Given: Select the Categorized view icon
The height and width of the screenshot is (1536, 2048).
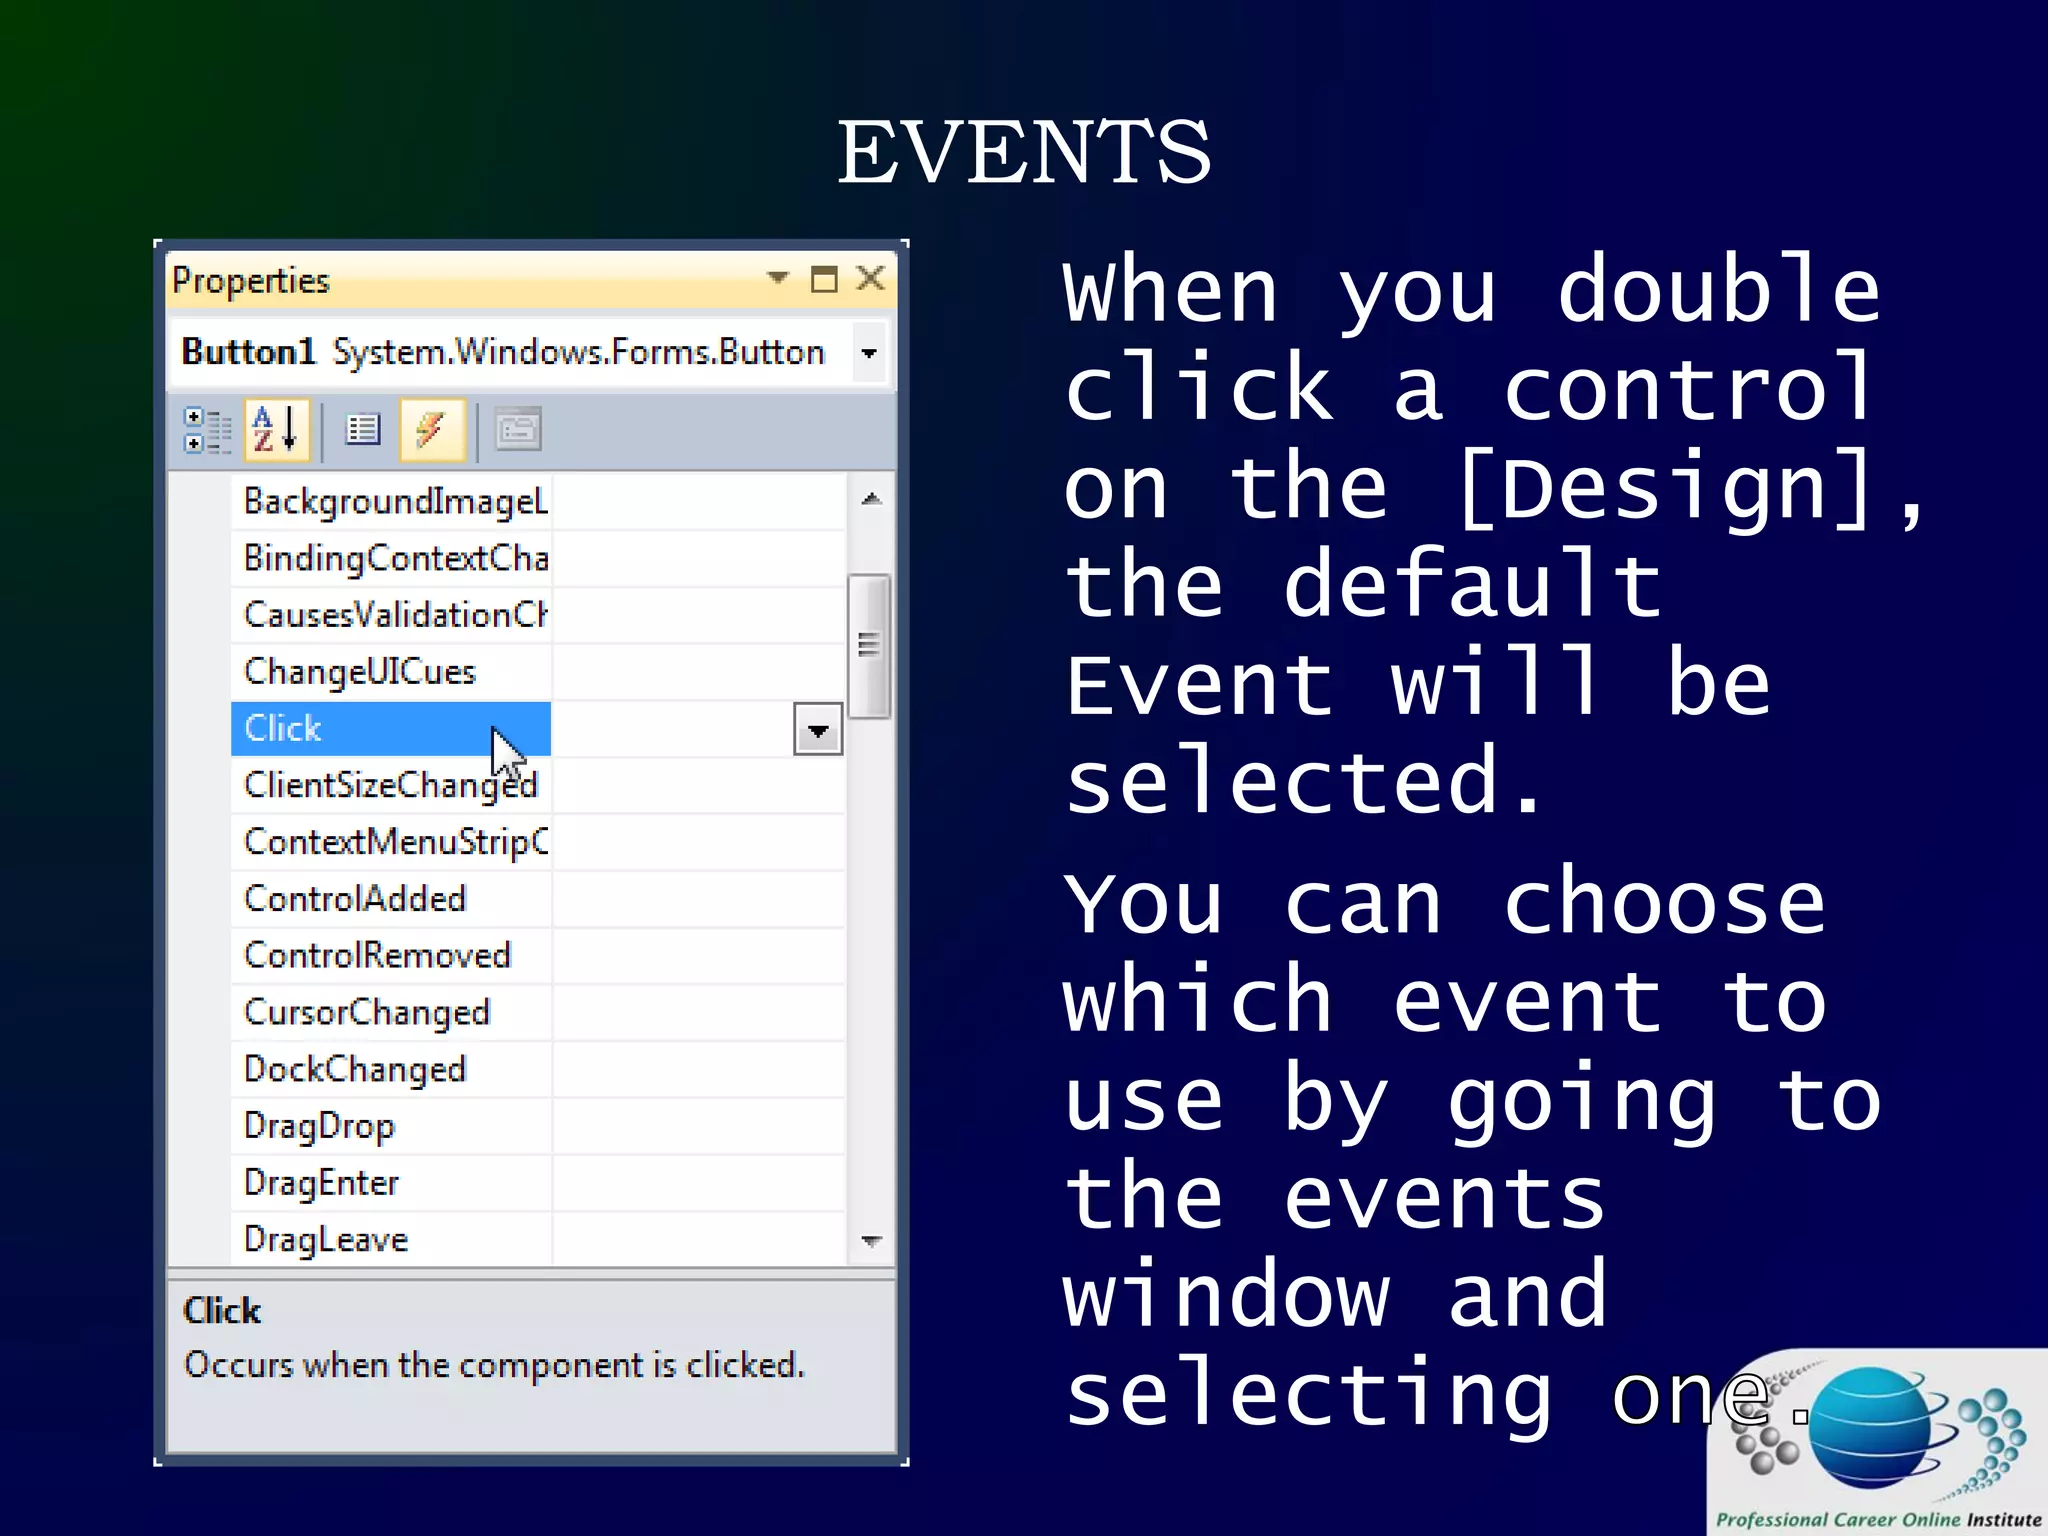Looking at the screenshot, I should pos(208,431).
